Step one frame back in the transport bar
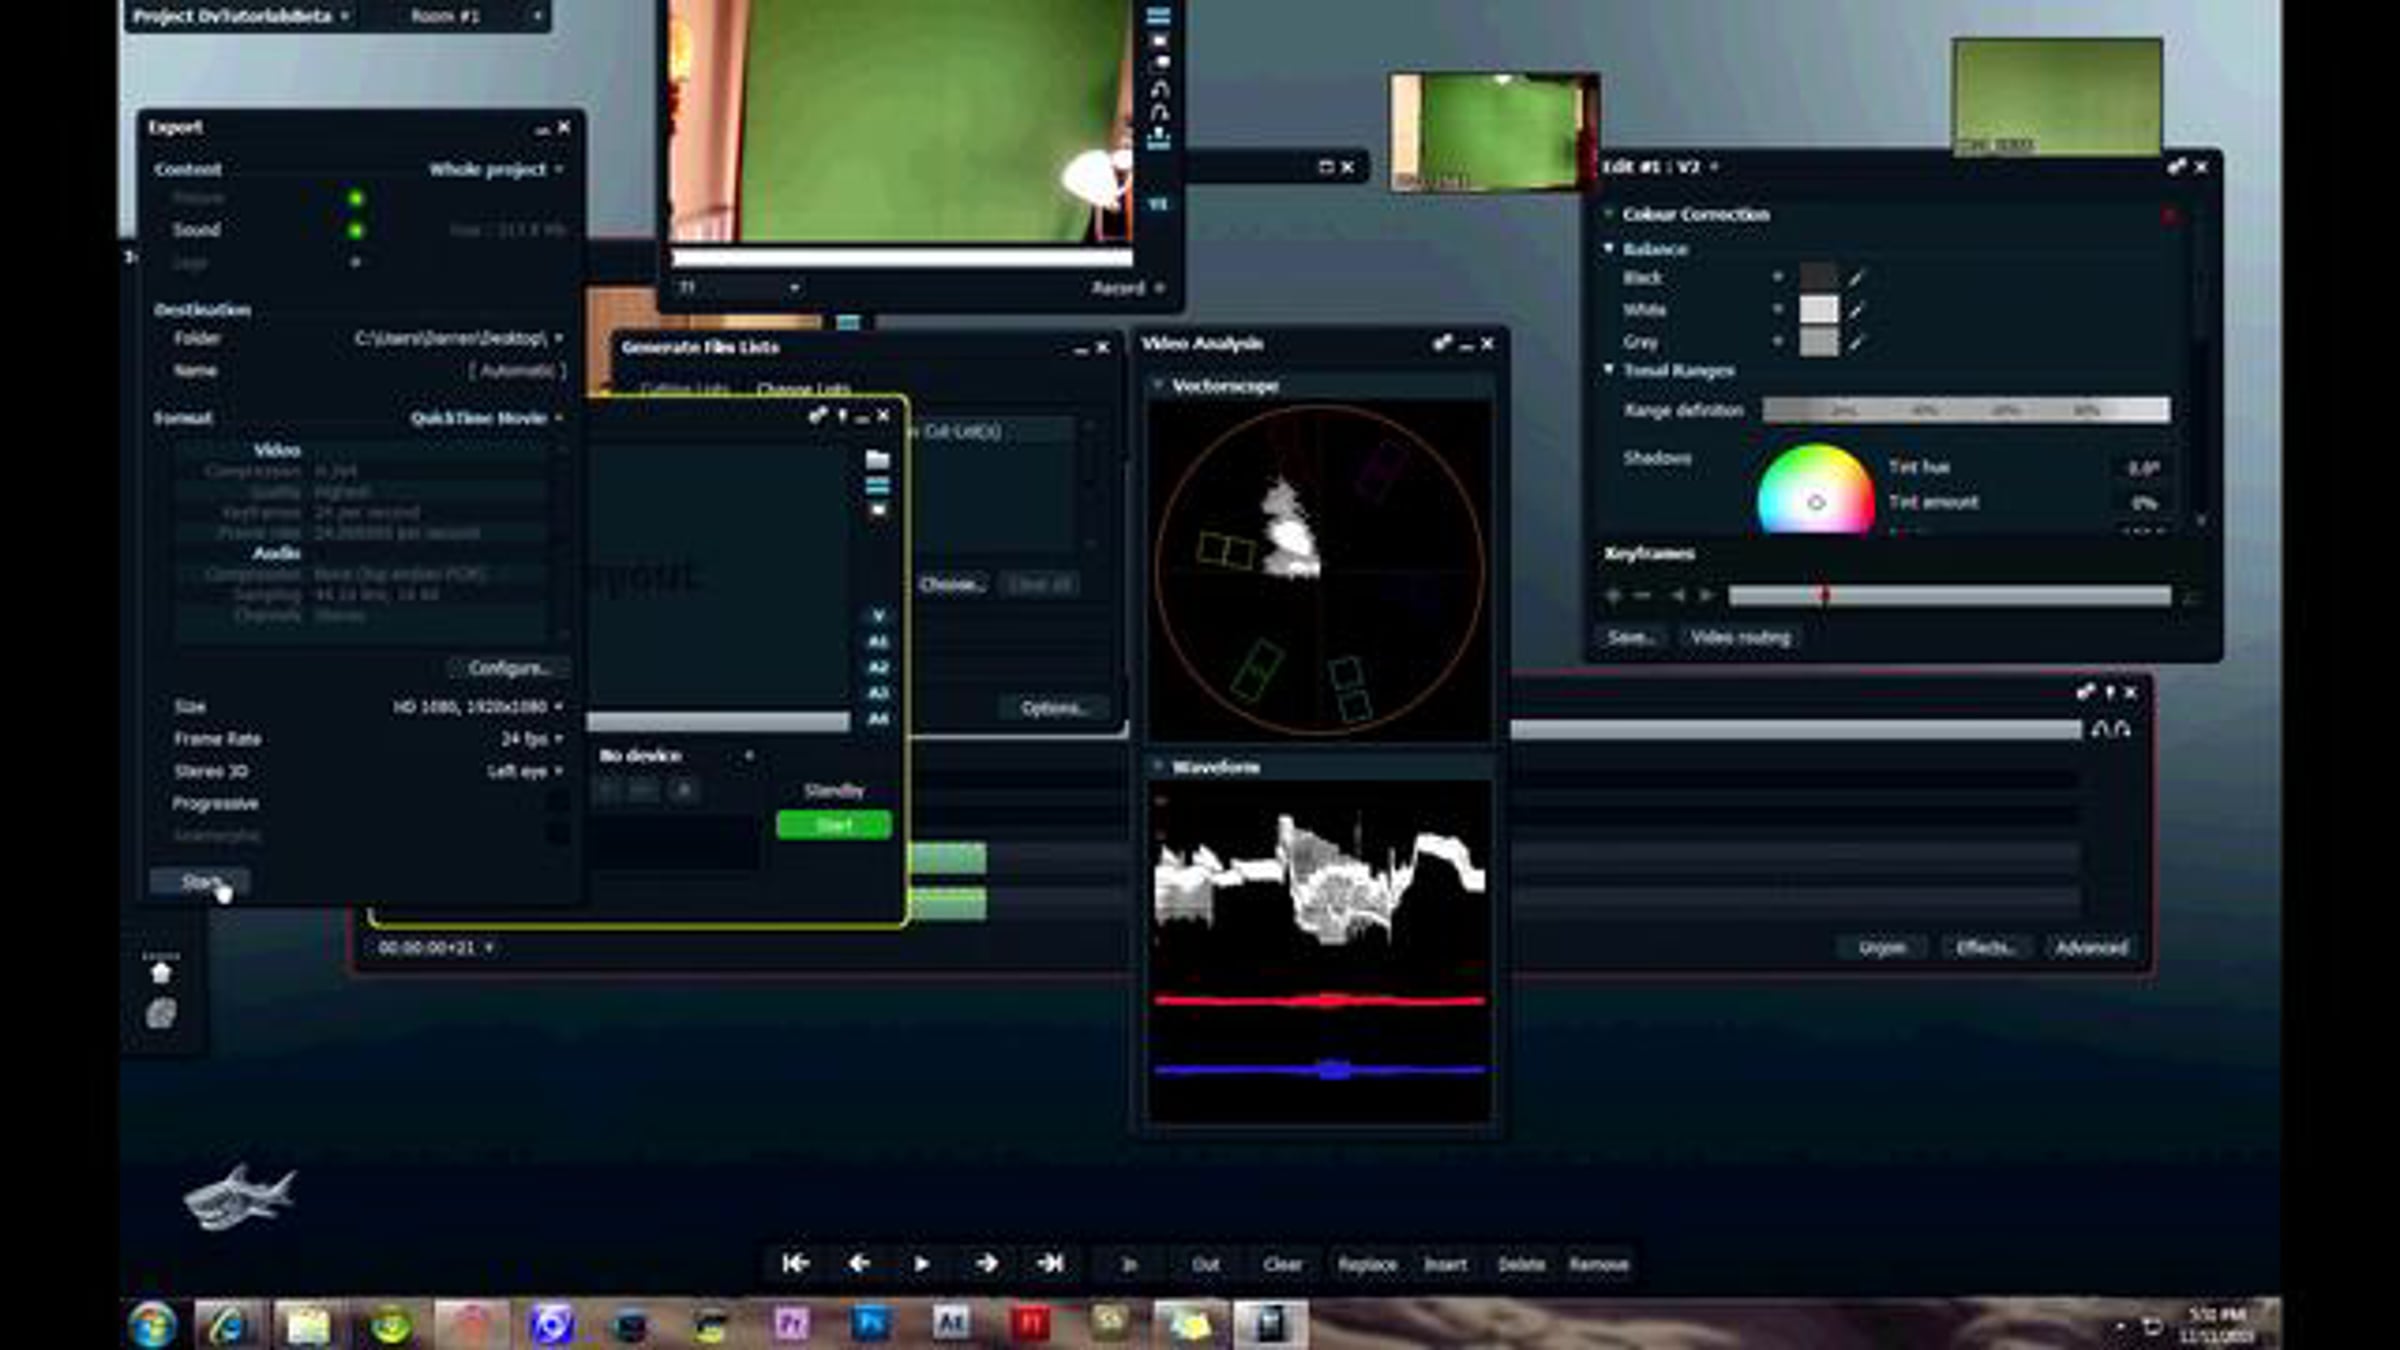The height and width of the screenshot is (1350, 2400). 859,1264
